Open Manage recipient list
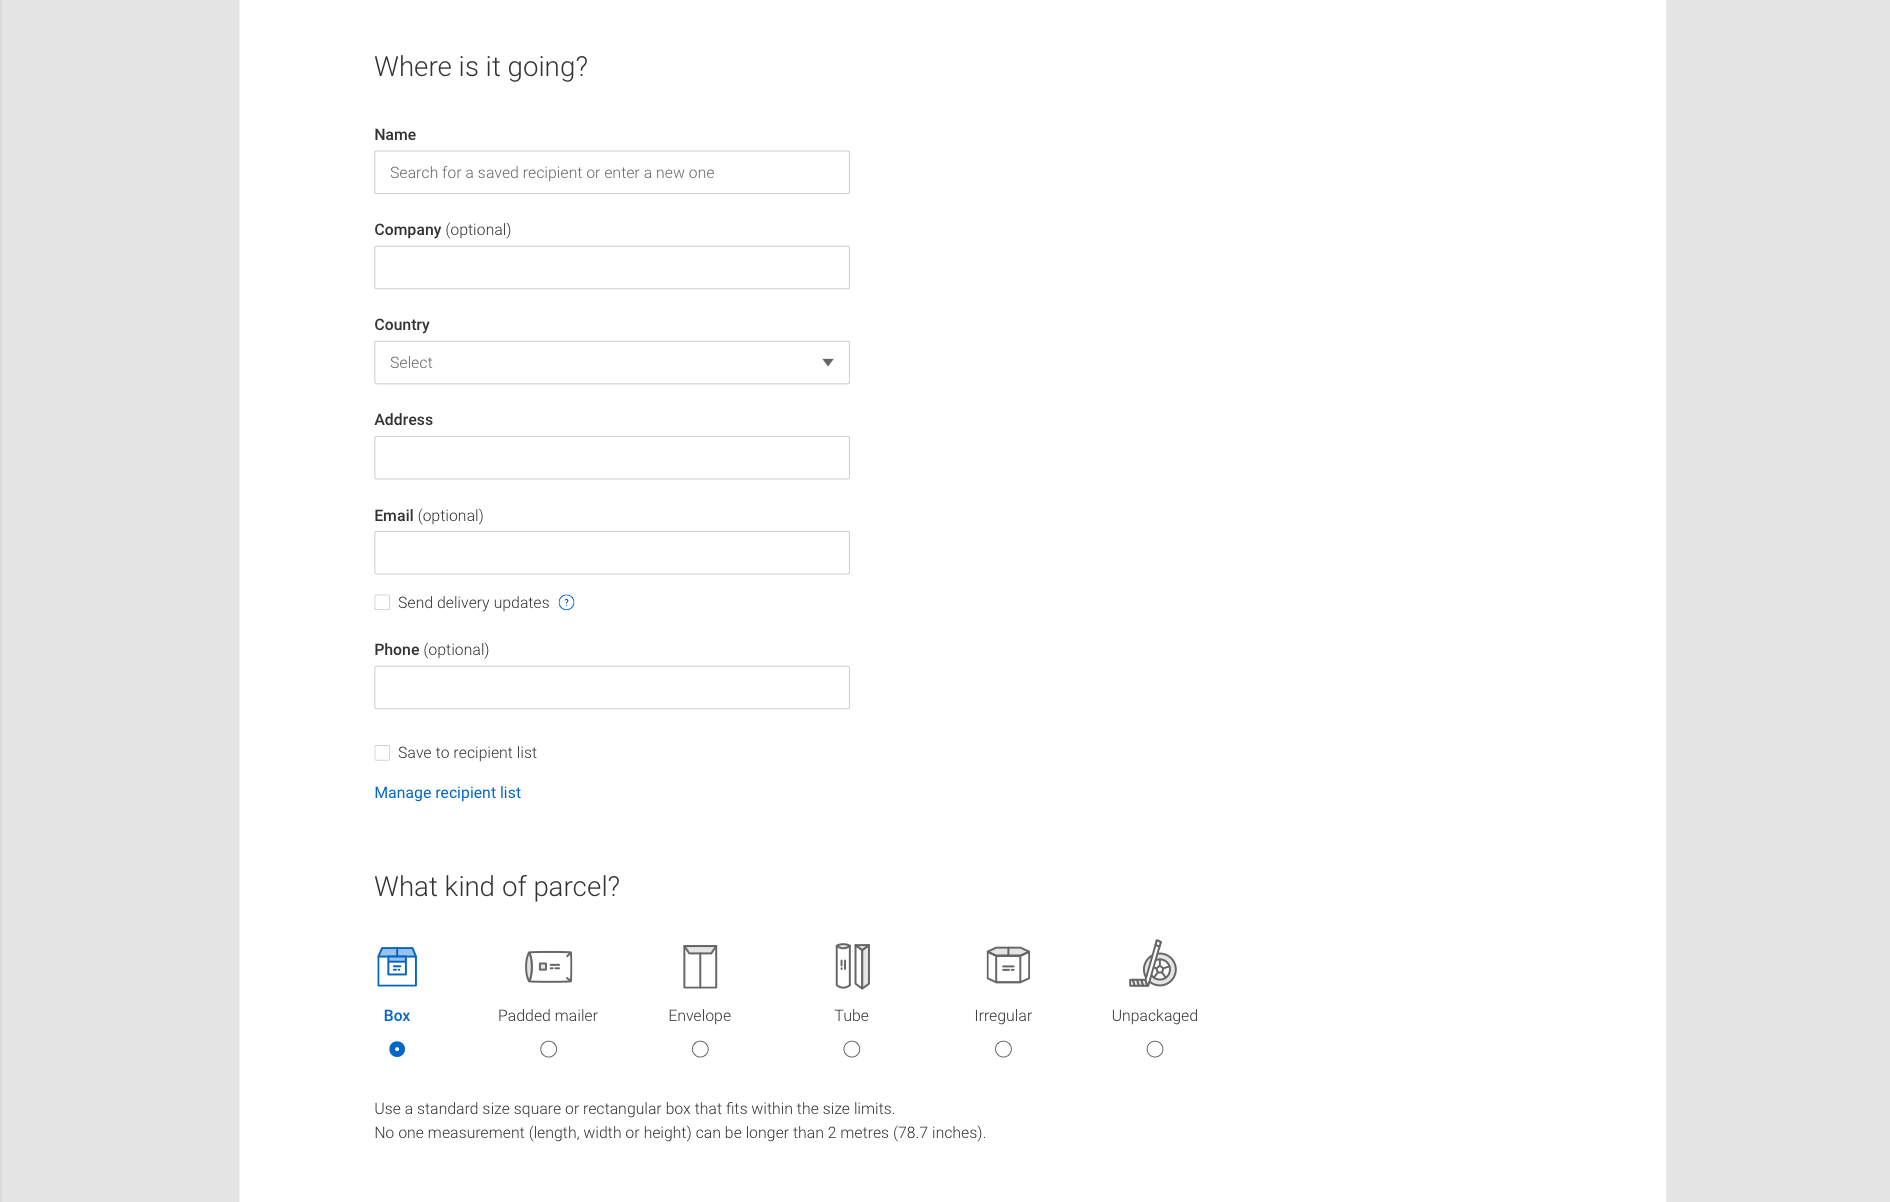Screen dimensions: 1890x1202 (x=447, y=792)
